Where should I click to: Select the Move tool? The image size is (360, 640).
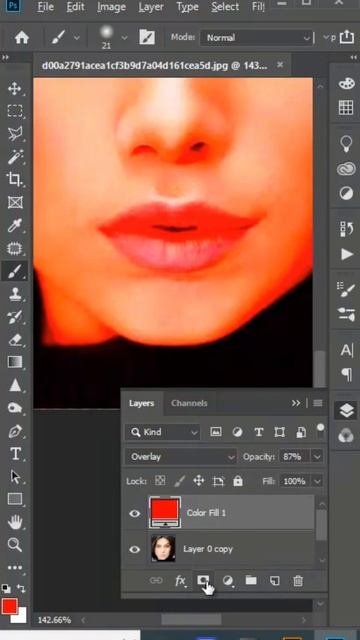point(15,89)
